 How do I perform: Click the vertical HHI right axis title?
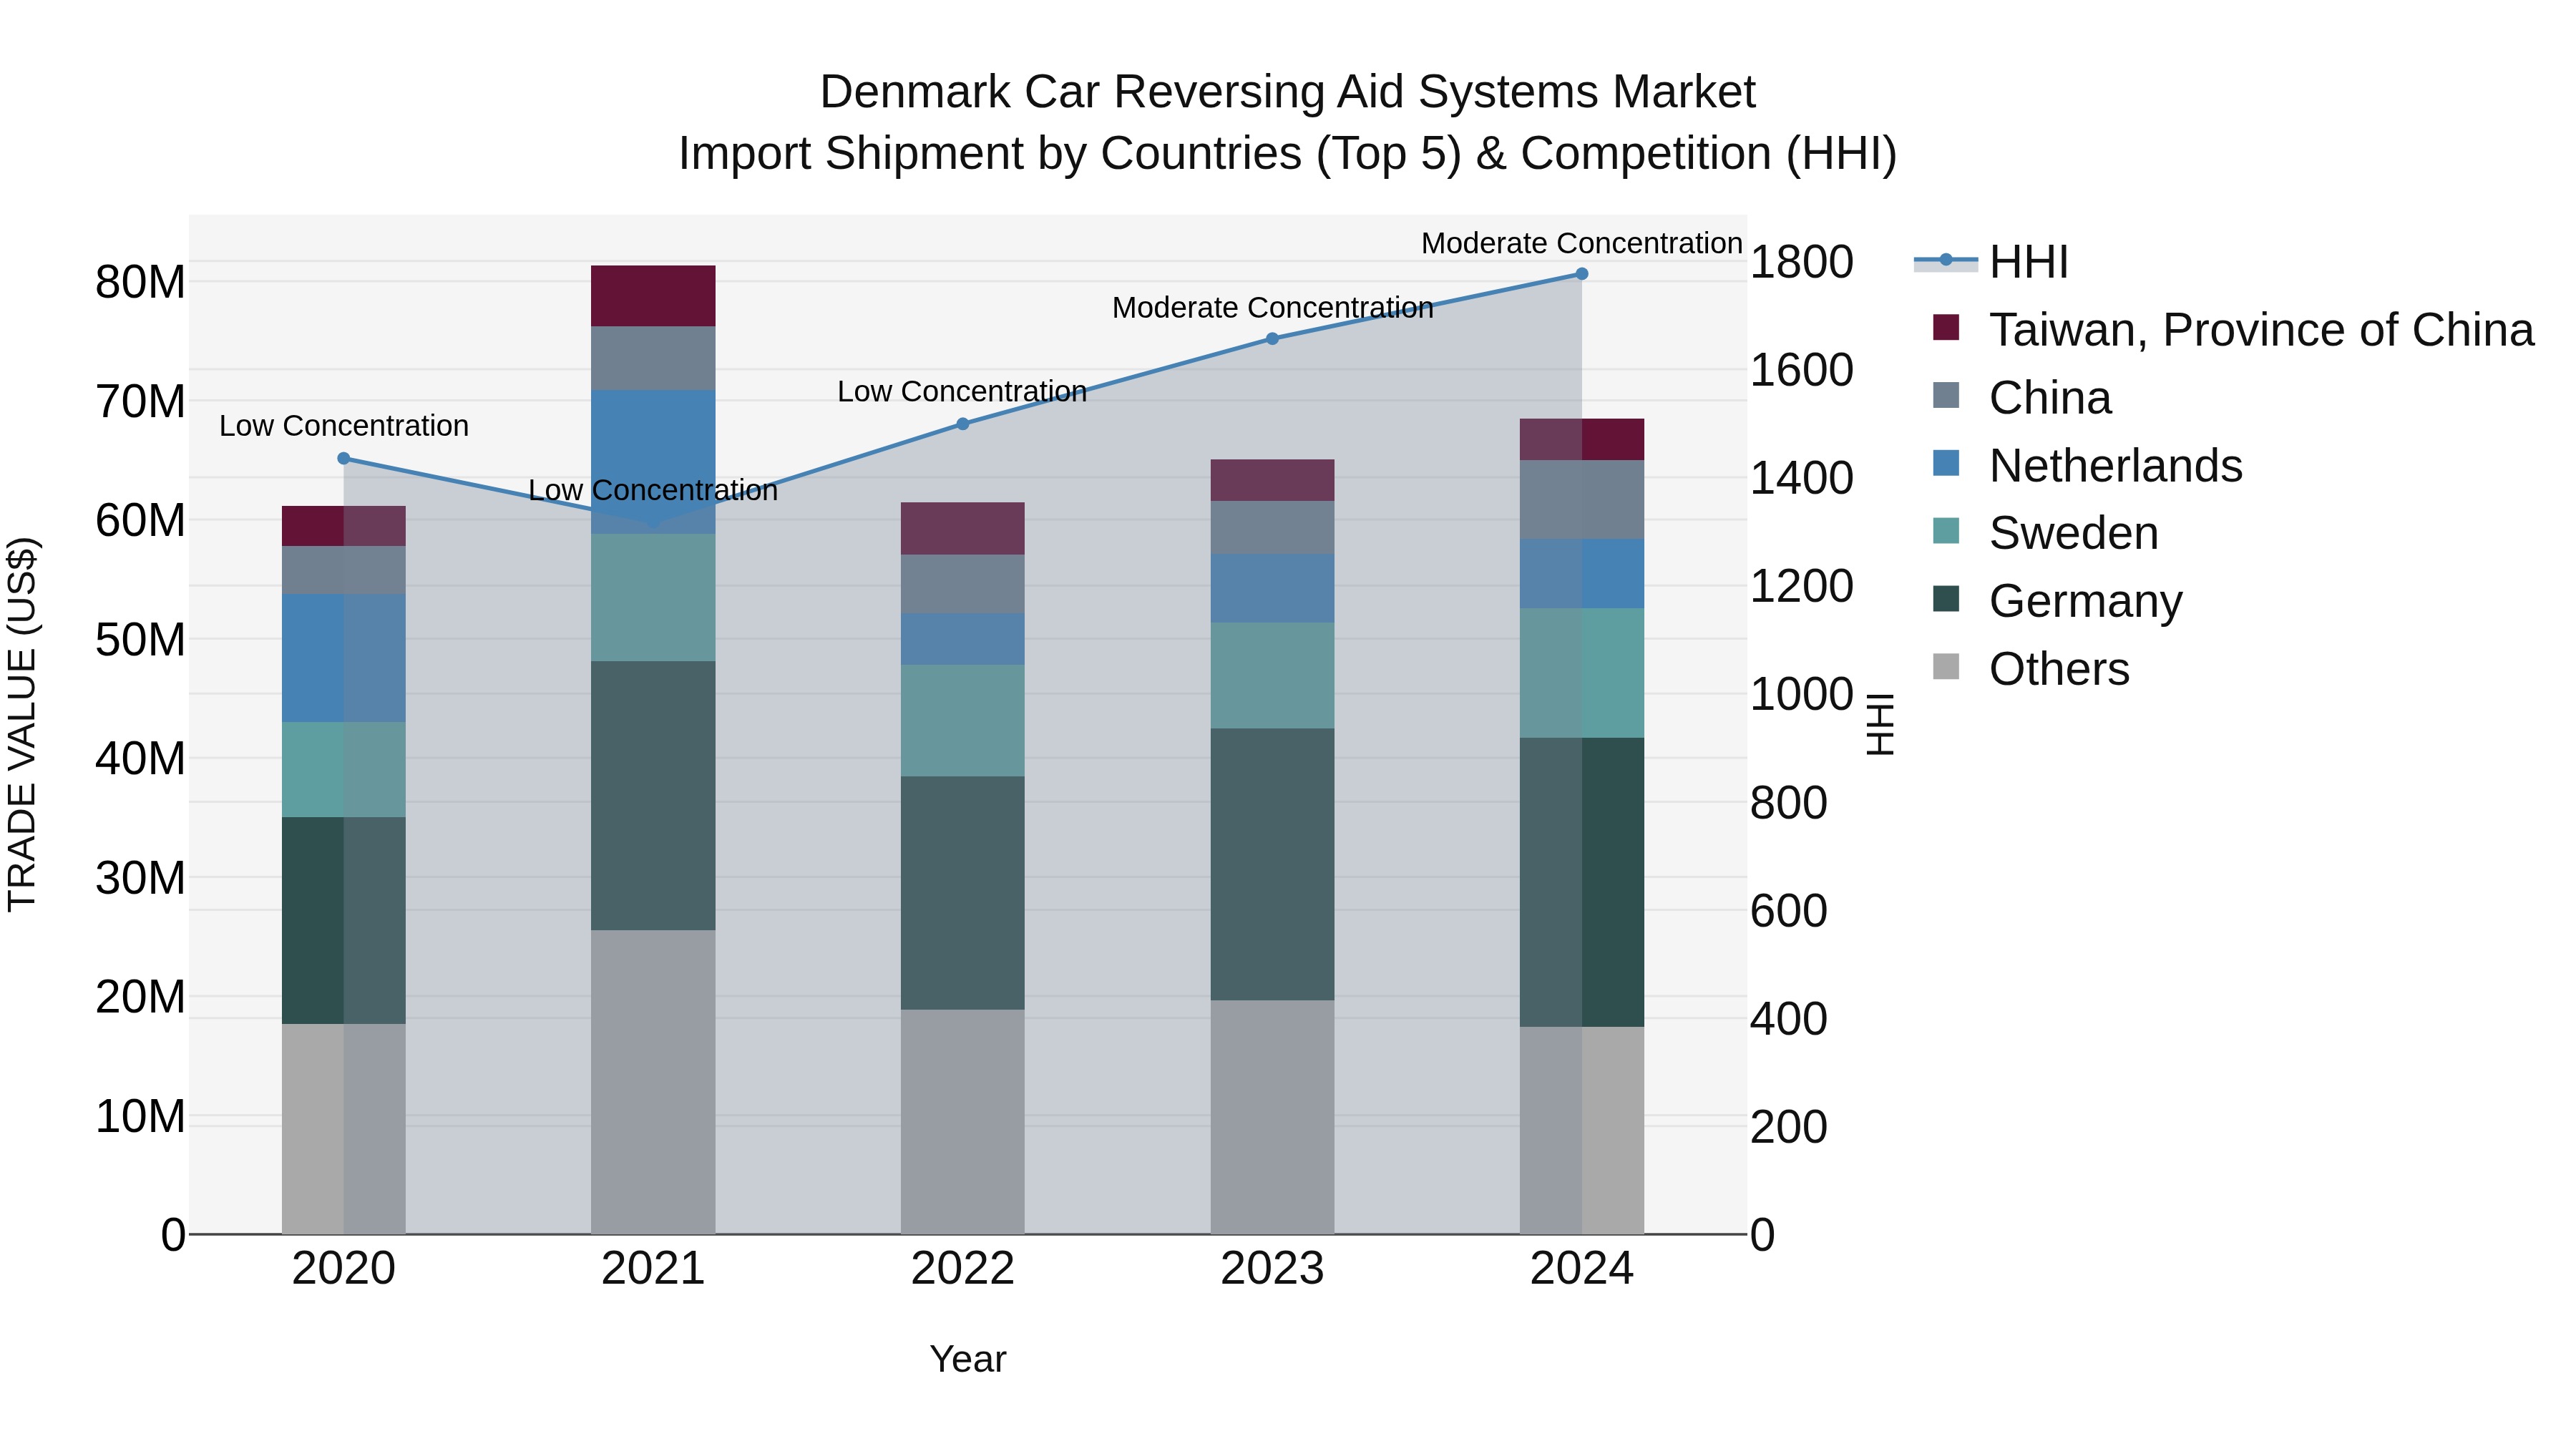pyautogui.click(x=1880, y=724)
